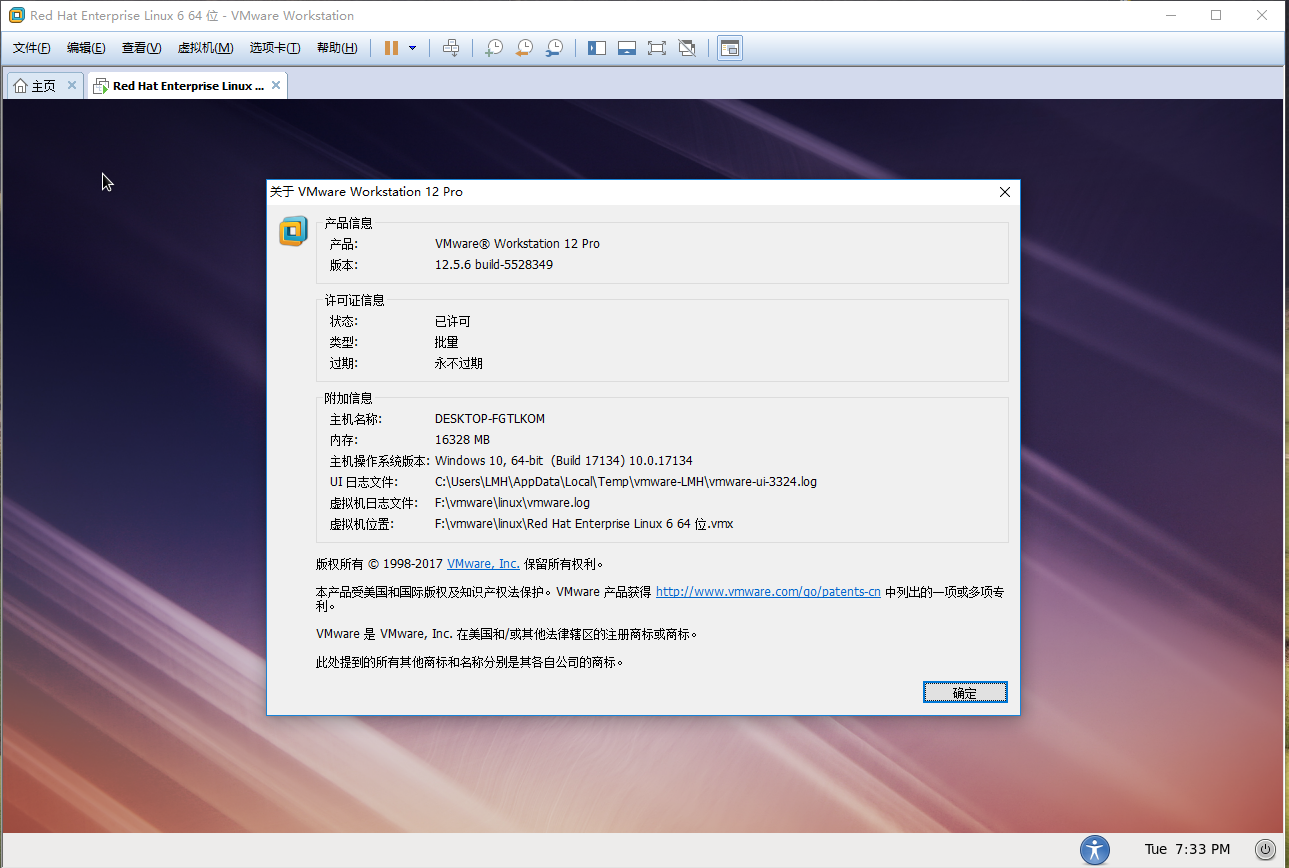Click the host name DESKTOP-FGTLKOM
Image resolution: width=1289 pixels, height=868 pixels.
(x=490, y=419)
